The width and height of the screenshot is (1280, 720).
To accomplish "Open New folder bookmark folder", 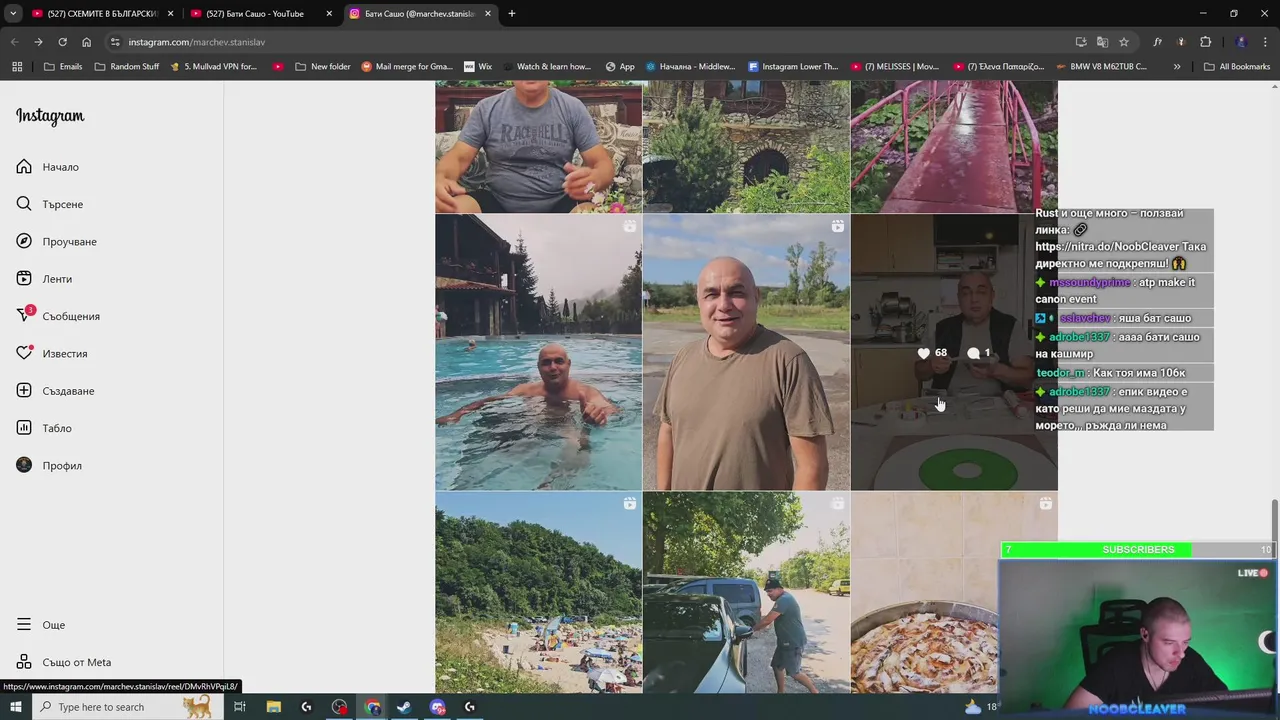I will 323,67.
